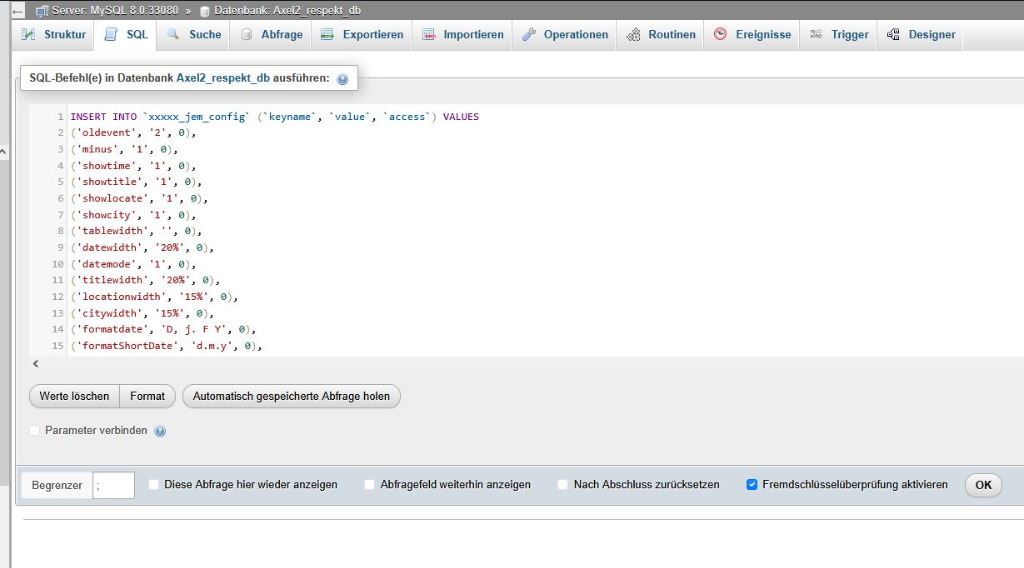Check 'Abfragefeld weiterhin anzeigen' option
This screenshot has width=1024, height=568.
pos(370,485)
